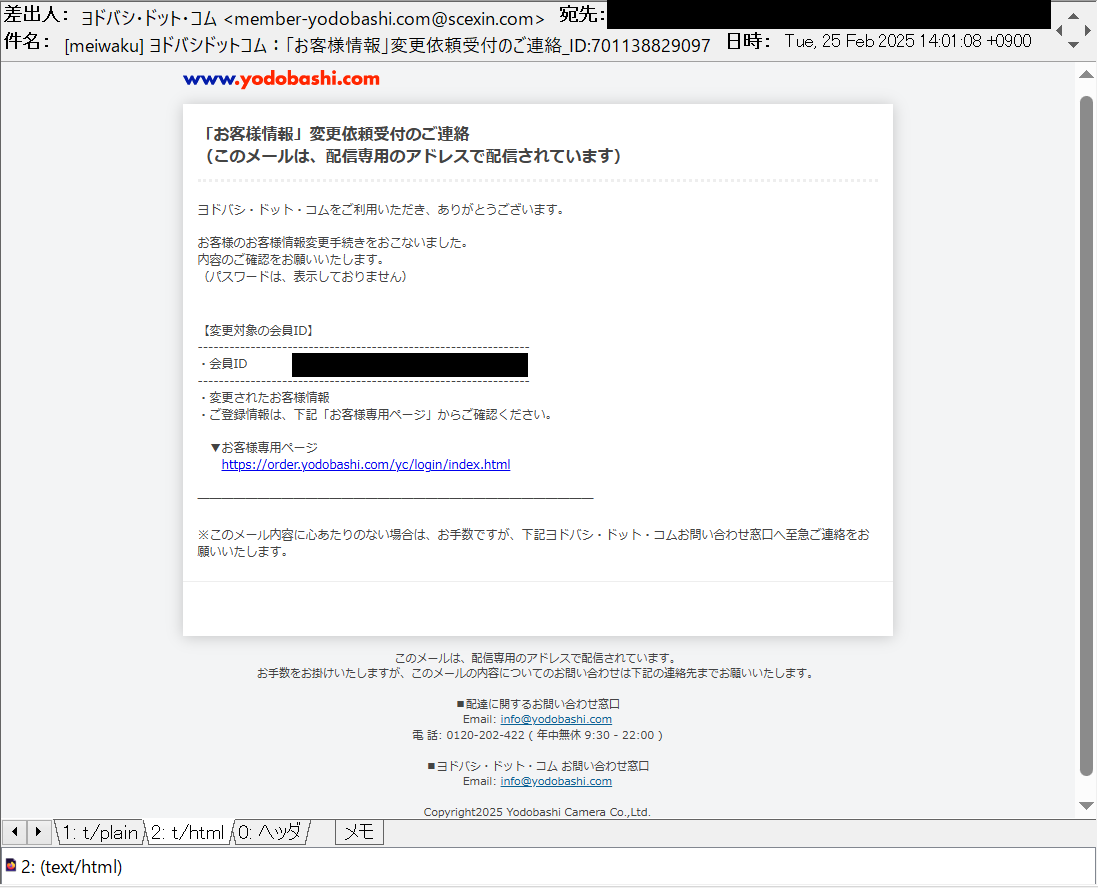Click the header pane up arrow

pyautogui.click(x=1073, y=15)
